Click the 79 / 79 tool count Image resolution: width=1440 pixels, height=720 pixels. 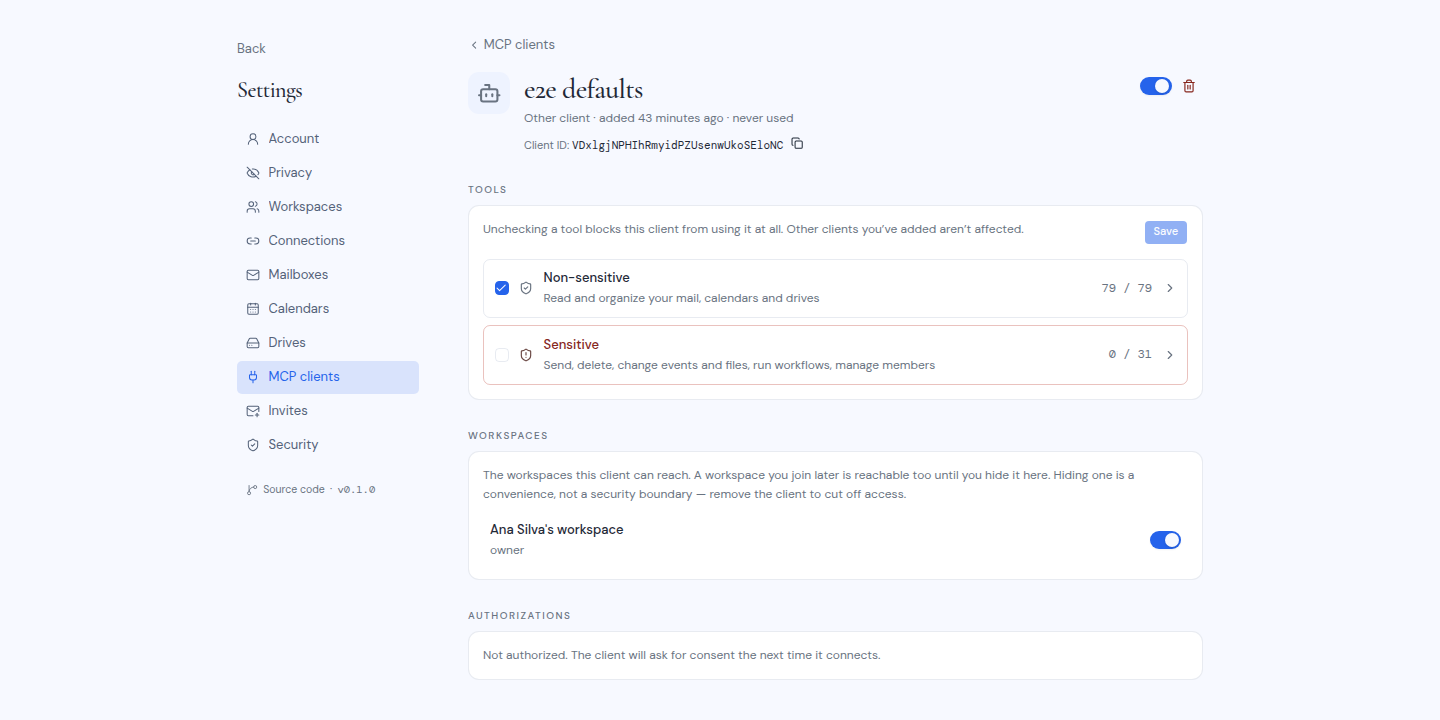coord(1127,288)
